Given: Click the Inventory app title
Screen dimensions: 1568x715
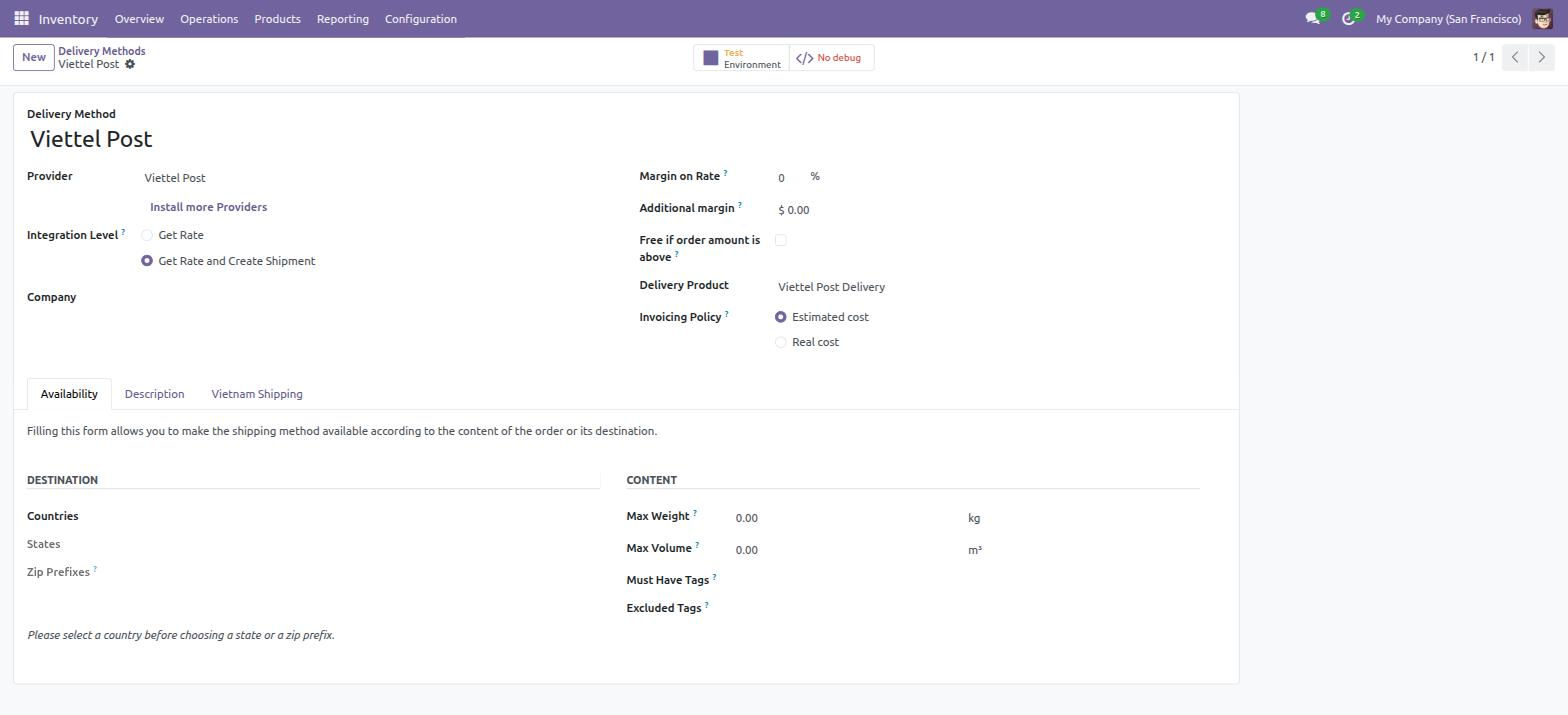Looking at the screenshot, I should [68, 19].
